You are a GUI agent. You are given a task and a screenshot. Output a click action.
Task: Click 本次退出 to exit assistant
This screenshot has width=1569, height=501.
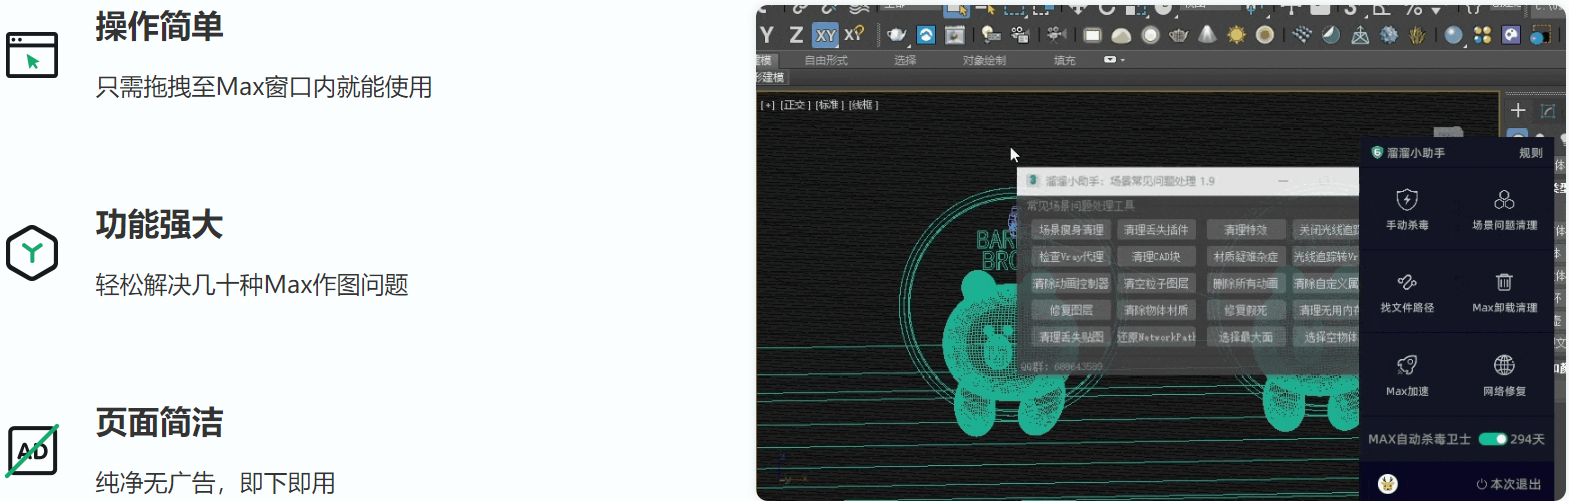pyautogui.click(x=1509, y=484)
